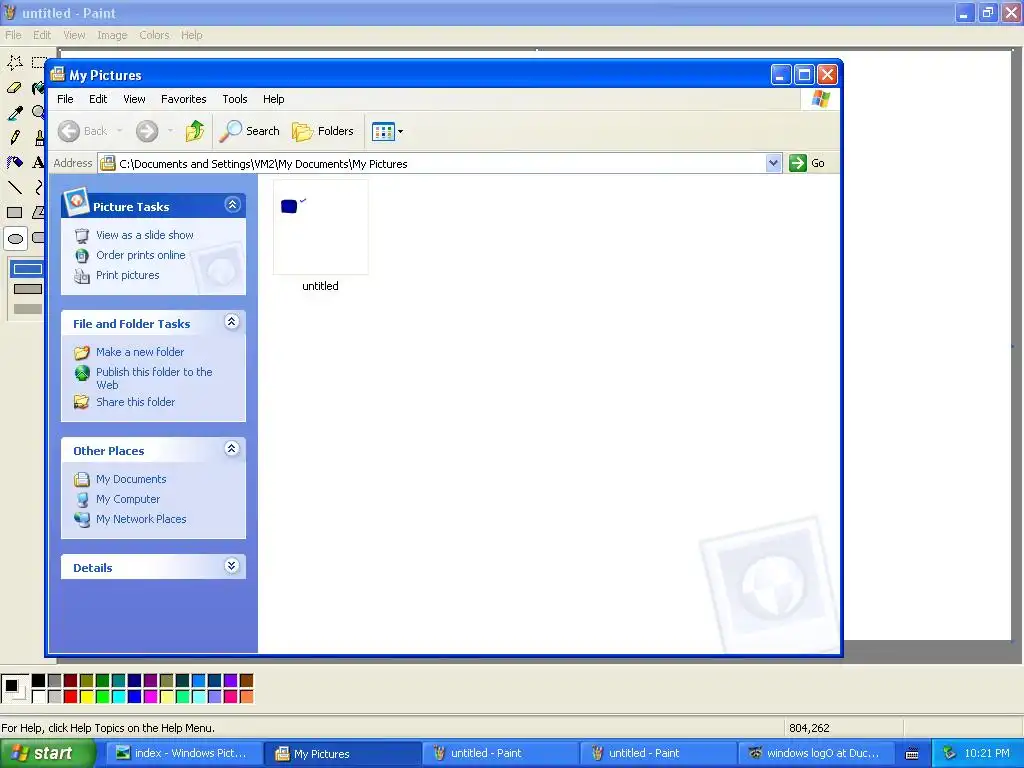Open the Edit menu in My Pictures
Screen dimensions: 1024x768
(98, 99)
